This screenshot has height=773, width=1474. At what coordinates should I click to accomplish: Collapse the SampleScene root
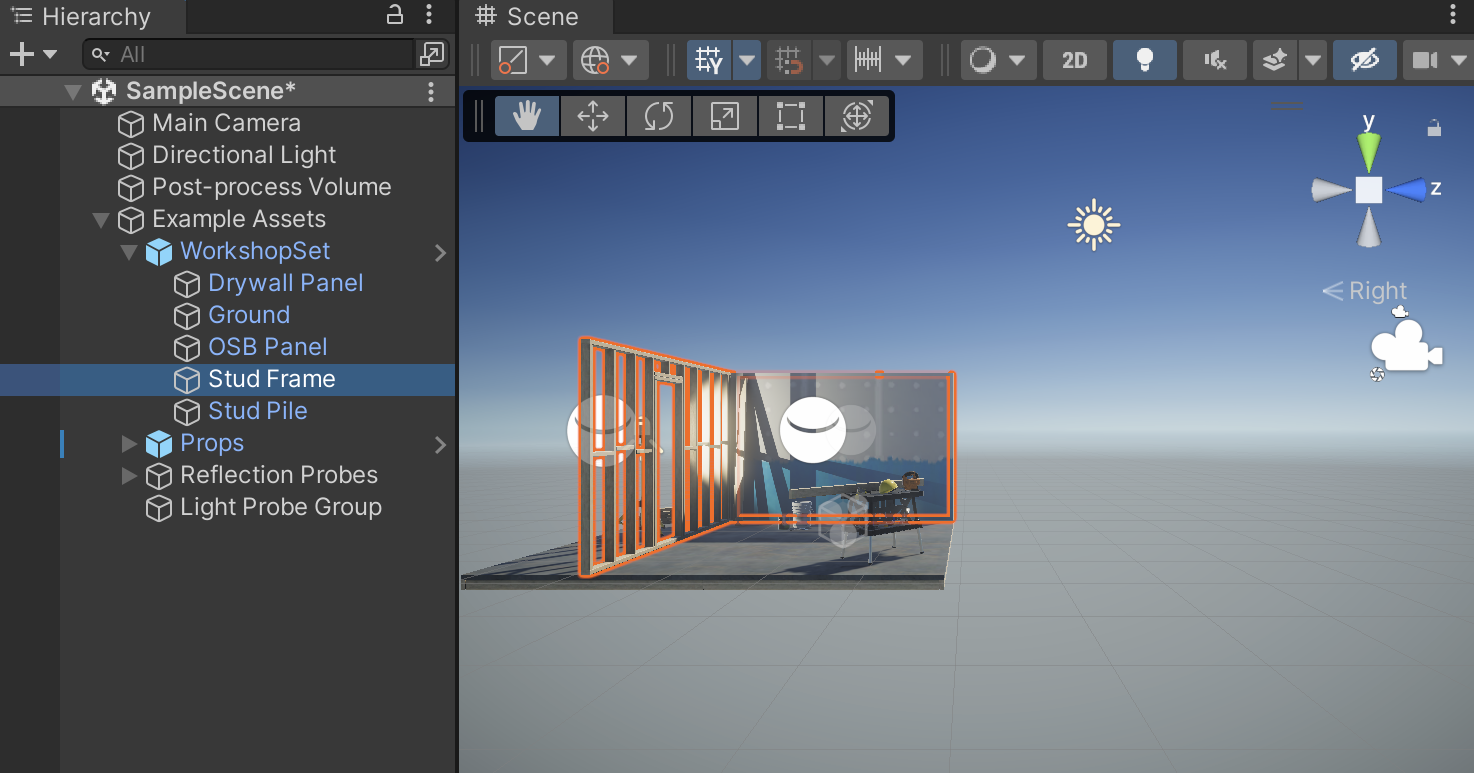pos(72,91)
